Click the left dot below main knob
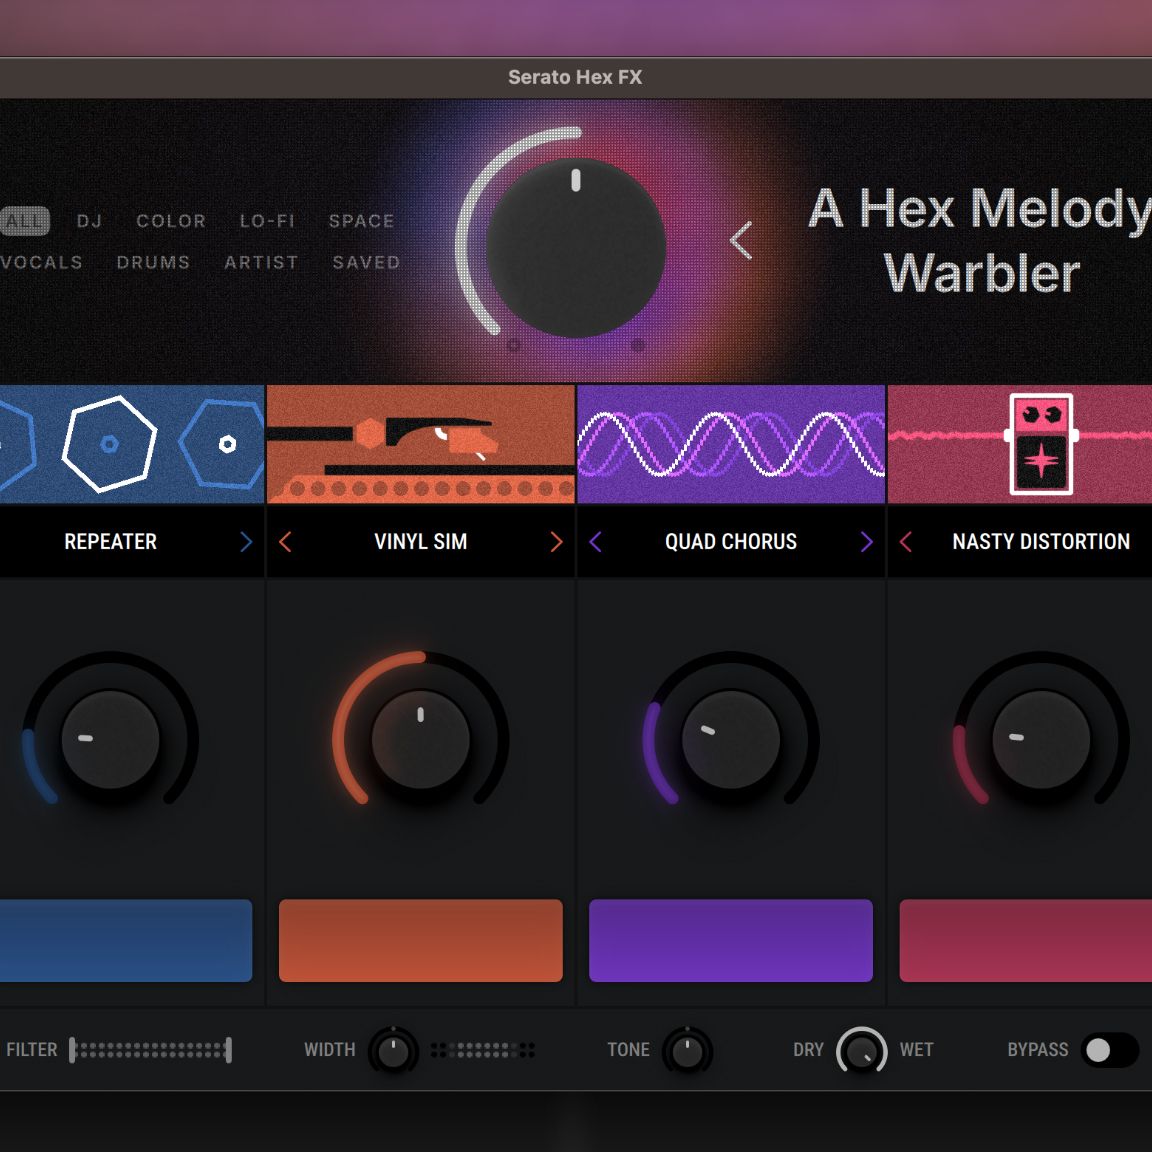Screen dimensions: 1152x1152 514,345
